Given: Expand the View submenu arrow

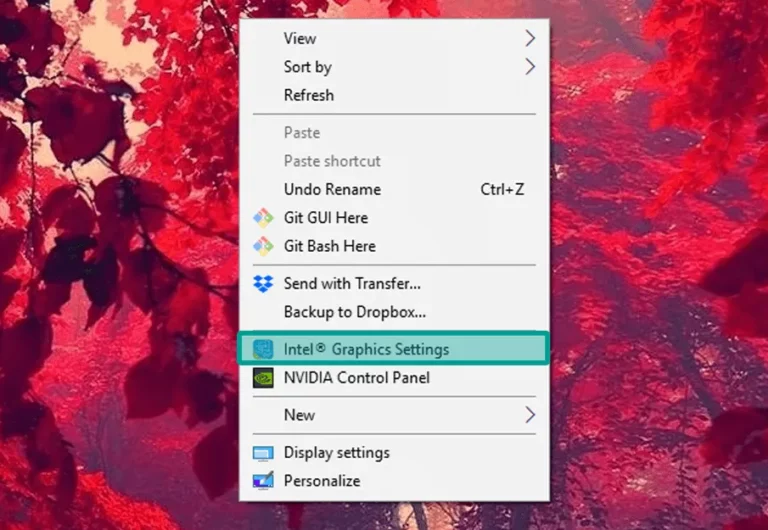Looking at the screenshot, I should coord(530,38).
